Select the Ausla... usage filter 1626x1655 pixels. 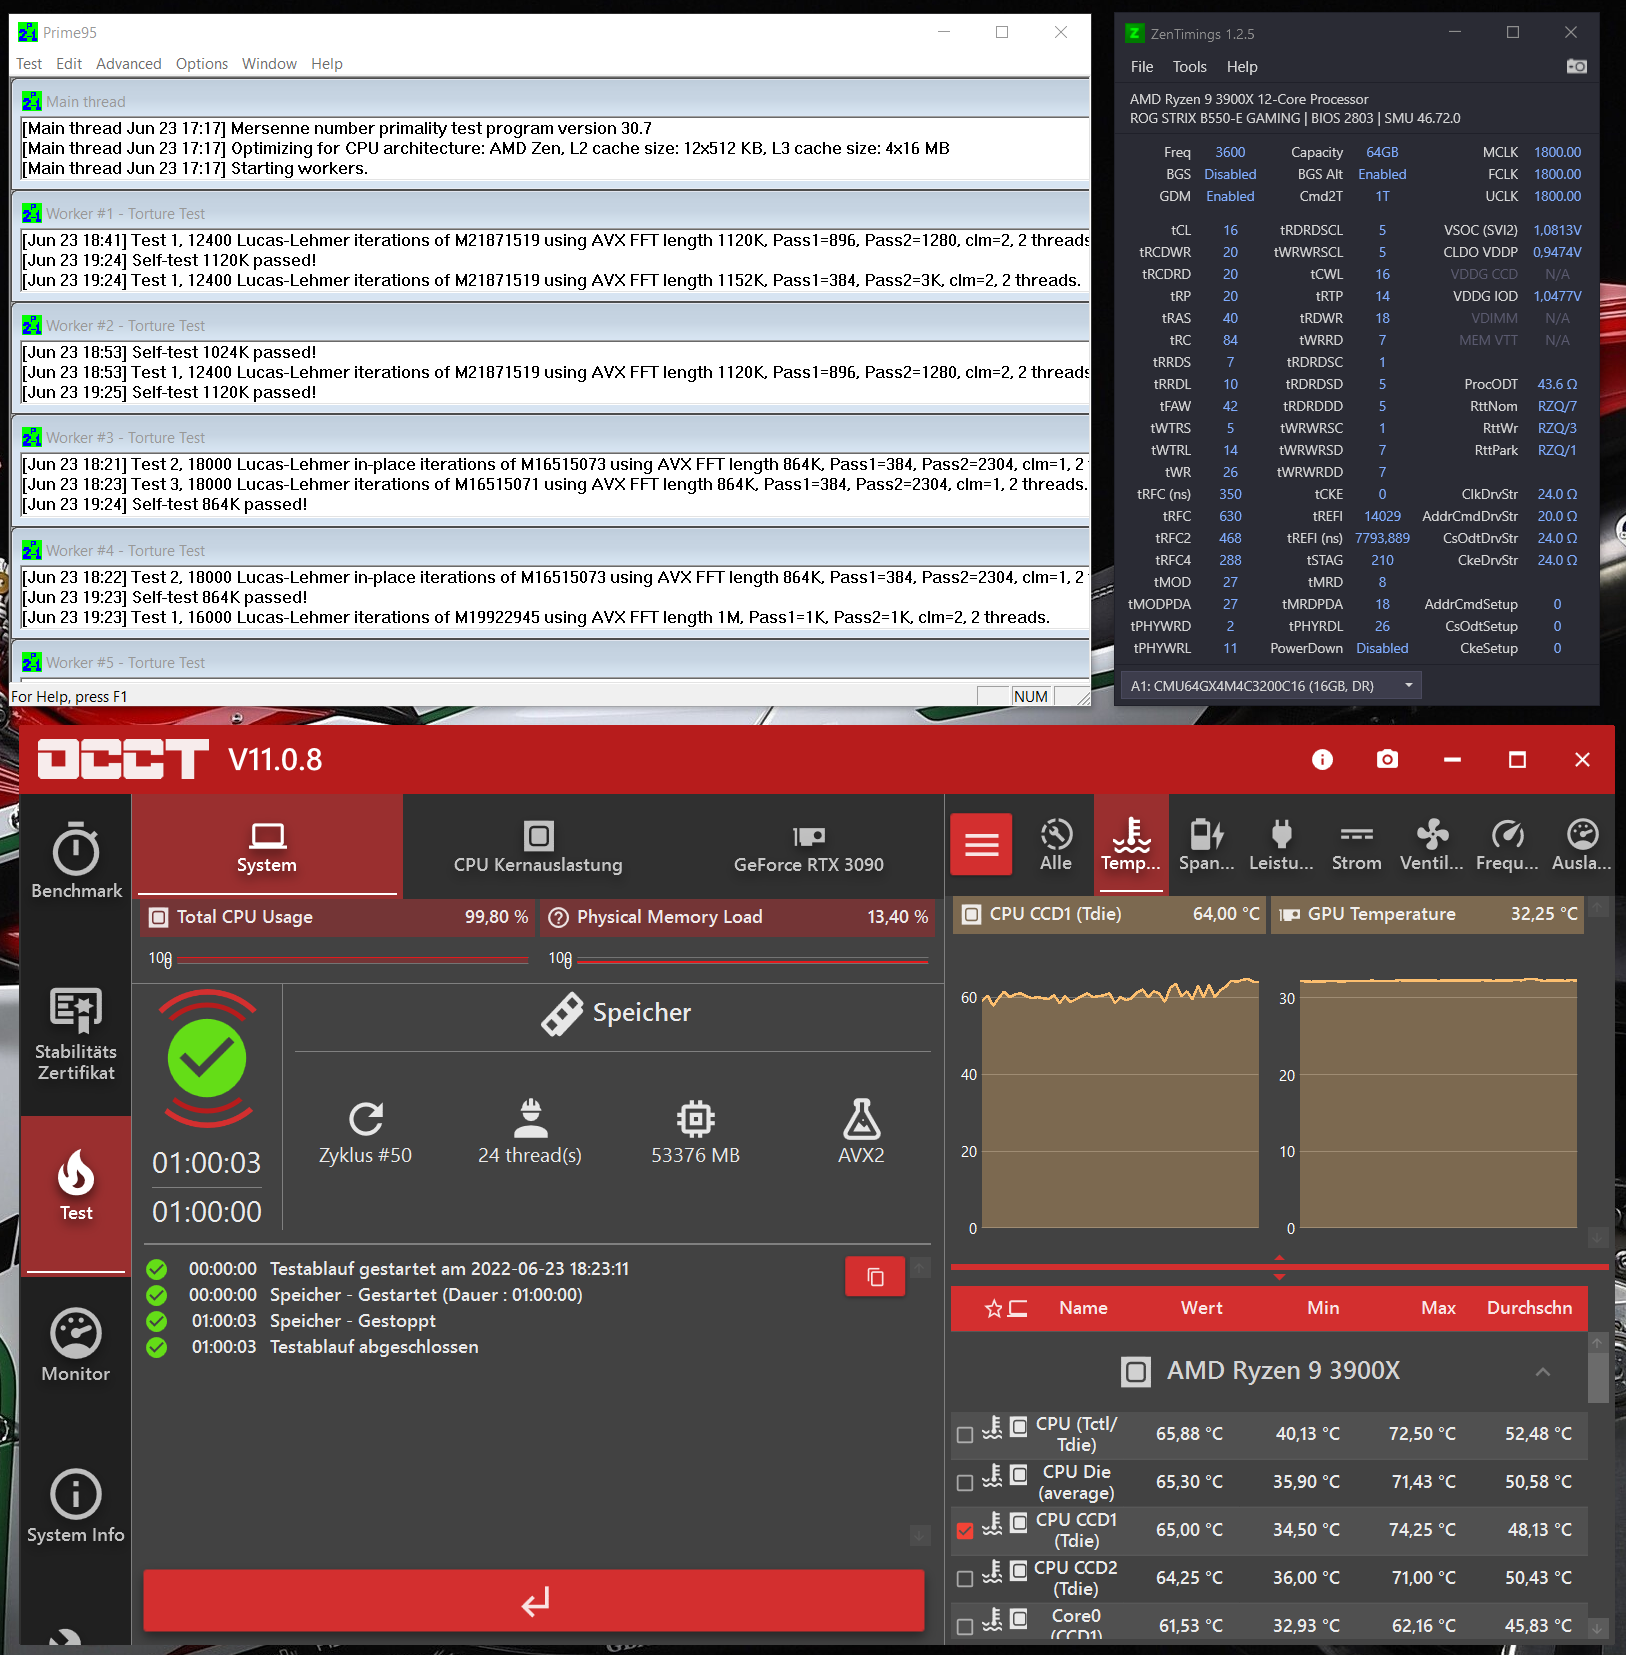[x=1582, y=845]
